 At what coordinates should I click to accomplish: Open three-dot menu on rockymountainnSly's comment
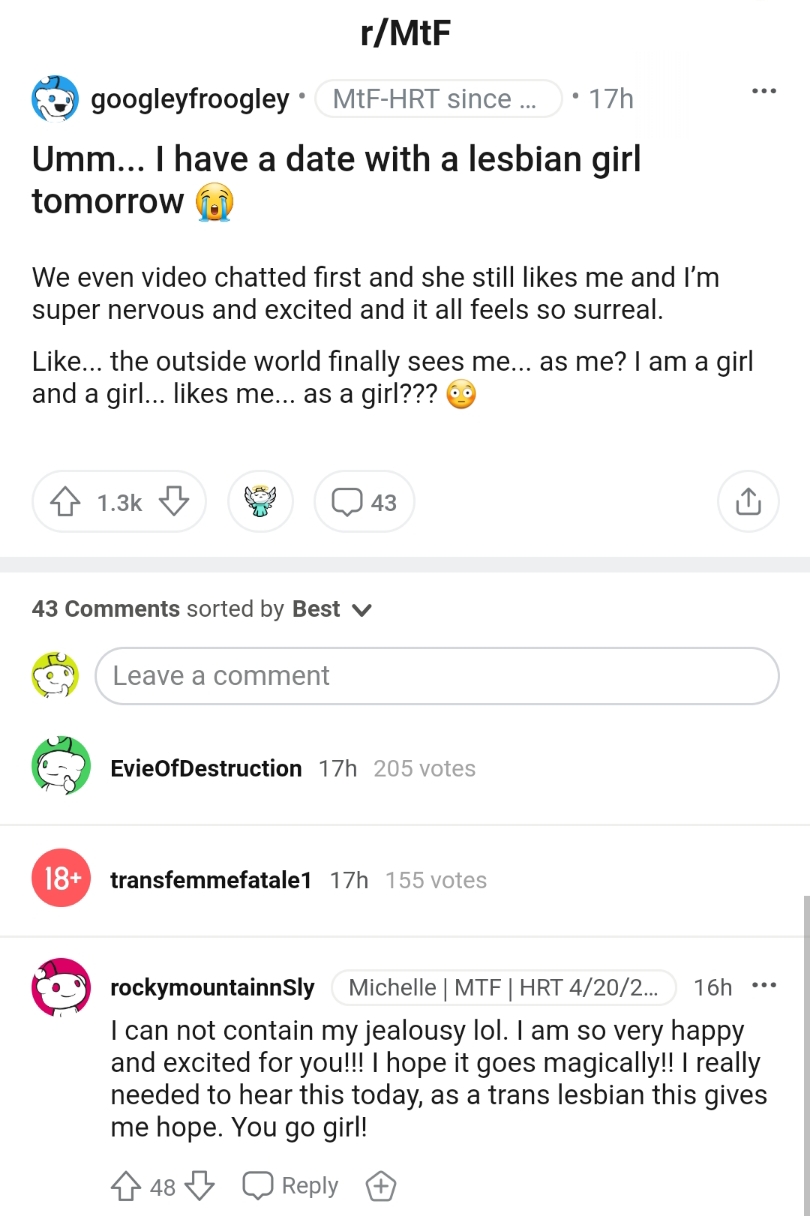coord(764,987)
